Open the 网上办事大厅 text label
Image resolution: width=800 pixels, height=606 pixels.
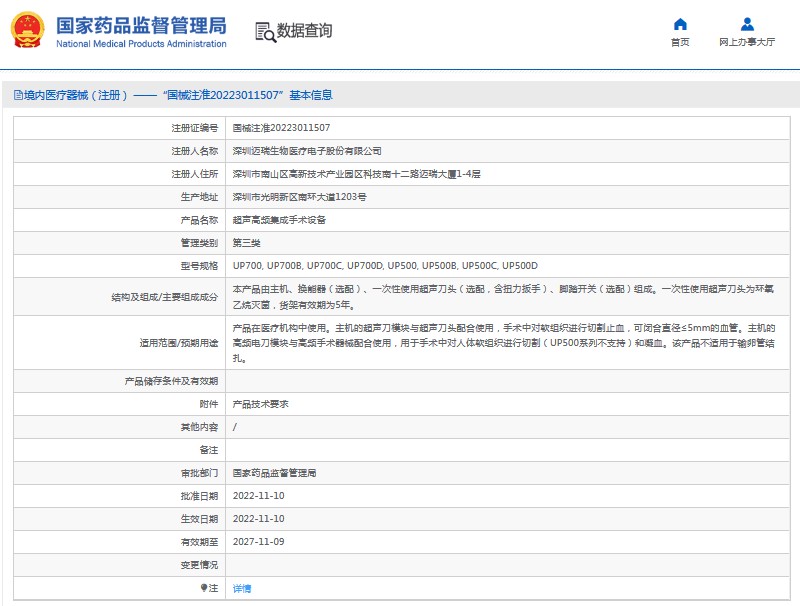(x=747, y=43)
